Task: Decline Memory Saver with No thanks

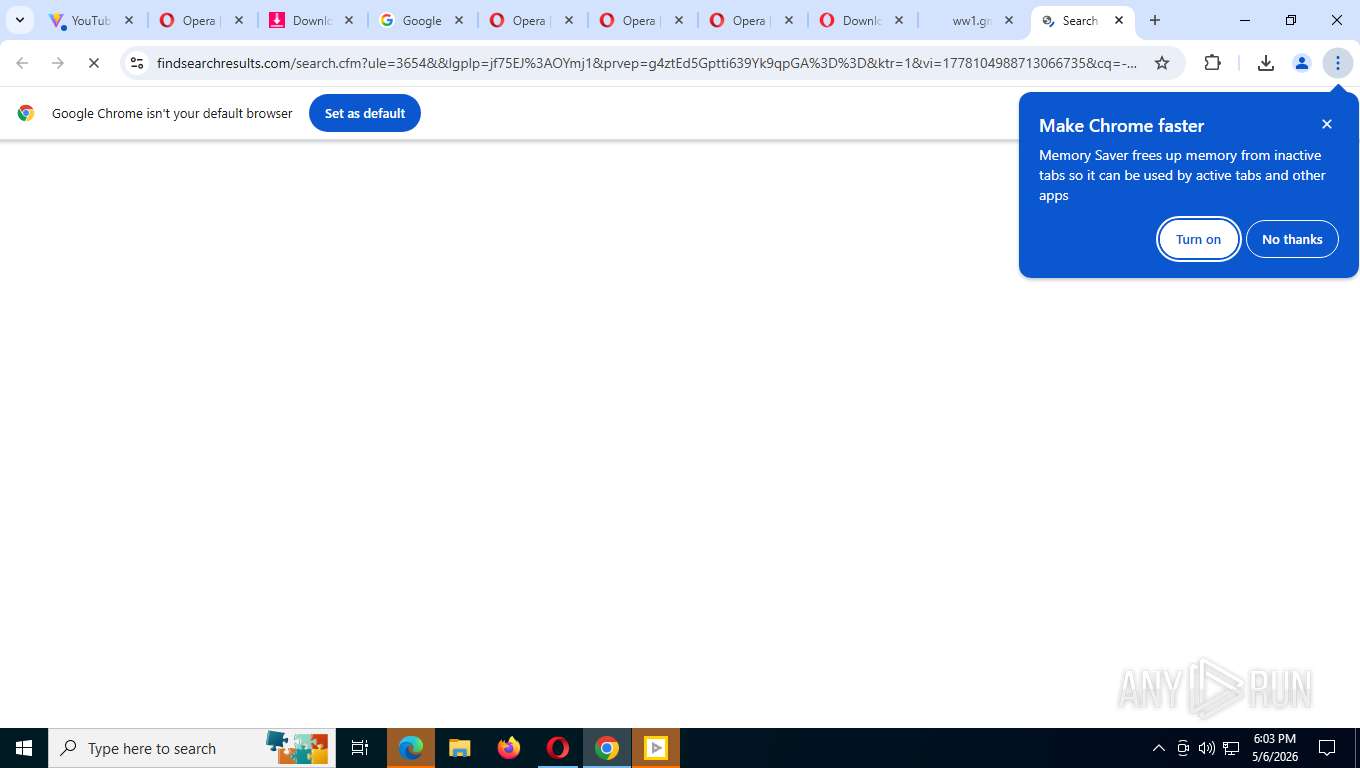Action: coord(1292,239)
